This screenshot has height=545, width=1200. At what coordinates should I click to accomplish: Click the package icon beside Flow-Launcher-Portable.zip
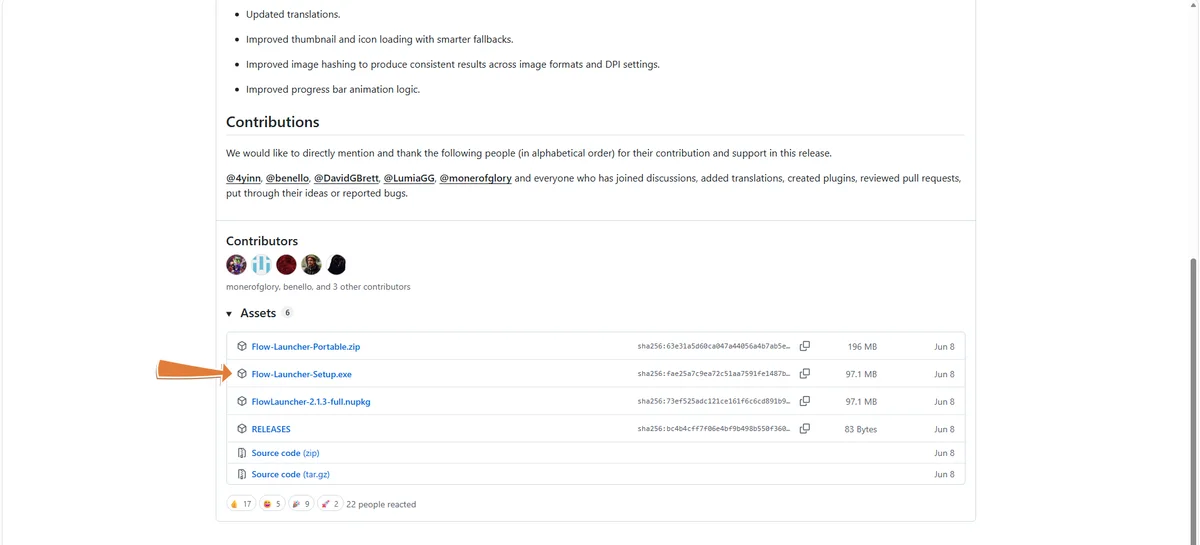[242, 346]
